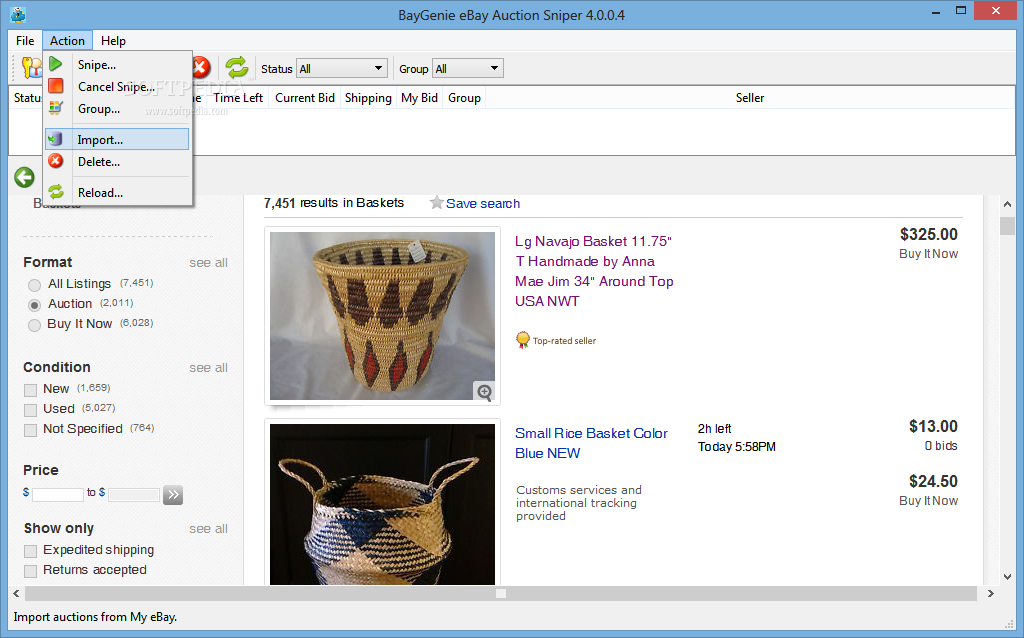
Task: Click the Group column header
Action: (x=464, y=97)
